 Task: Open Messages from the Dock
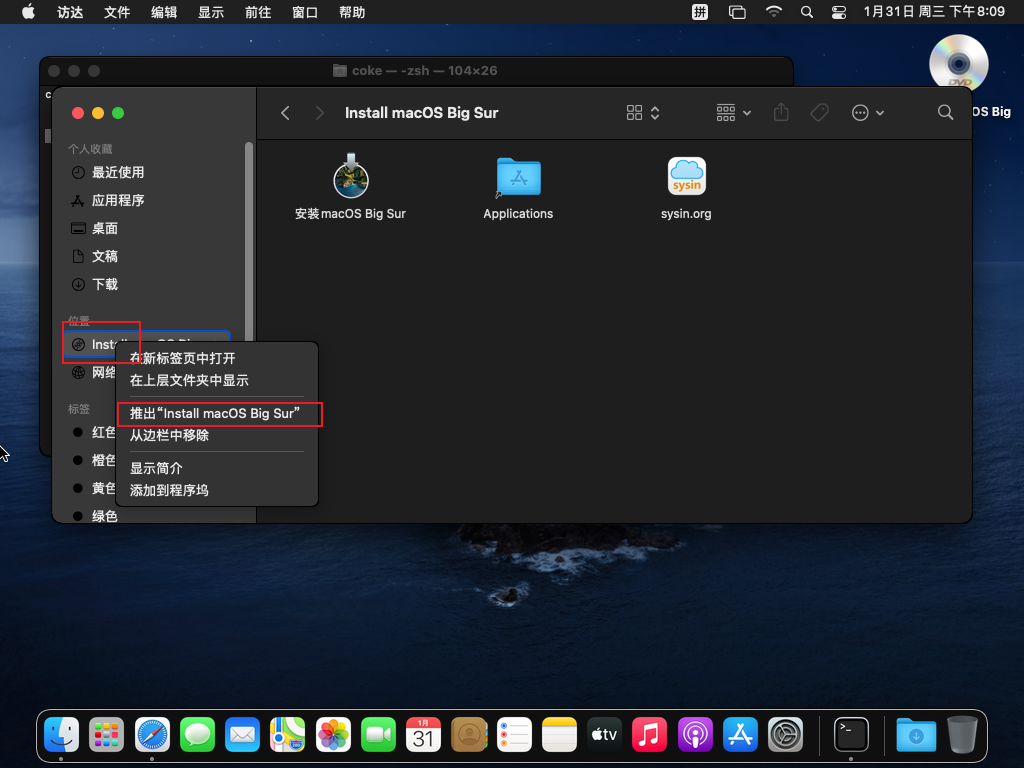pos(197,734)
